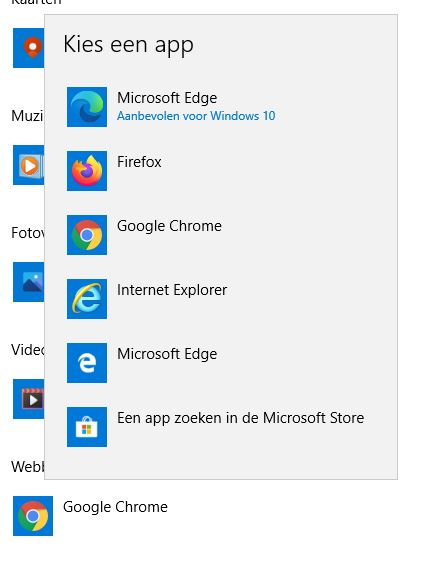Open the Microsoft Store bag icon
The width and height of the screenshot is (427, 563).
pos(87,427)
